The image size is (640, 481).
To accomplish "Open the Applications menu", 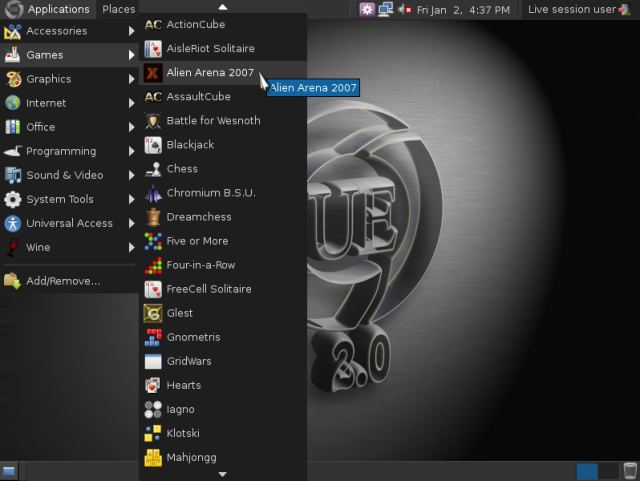I will click(x=48, y=9).
